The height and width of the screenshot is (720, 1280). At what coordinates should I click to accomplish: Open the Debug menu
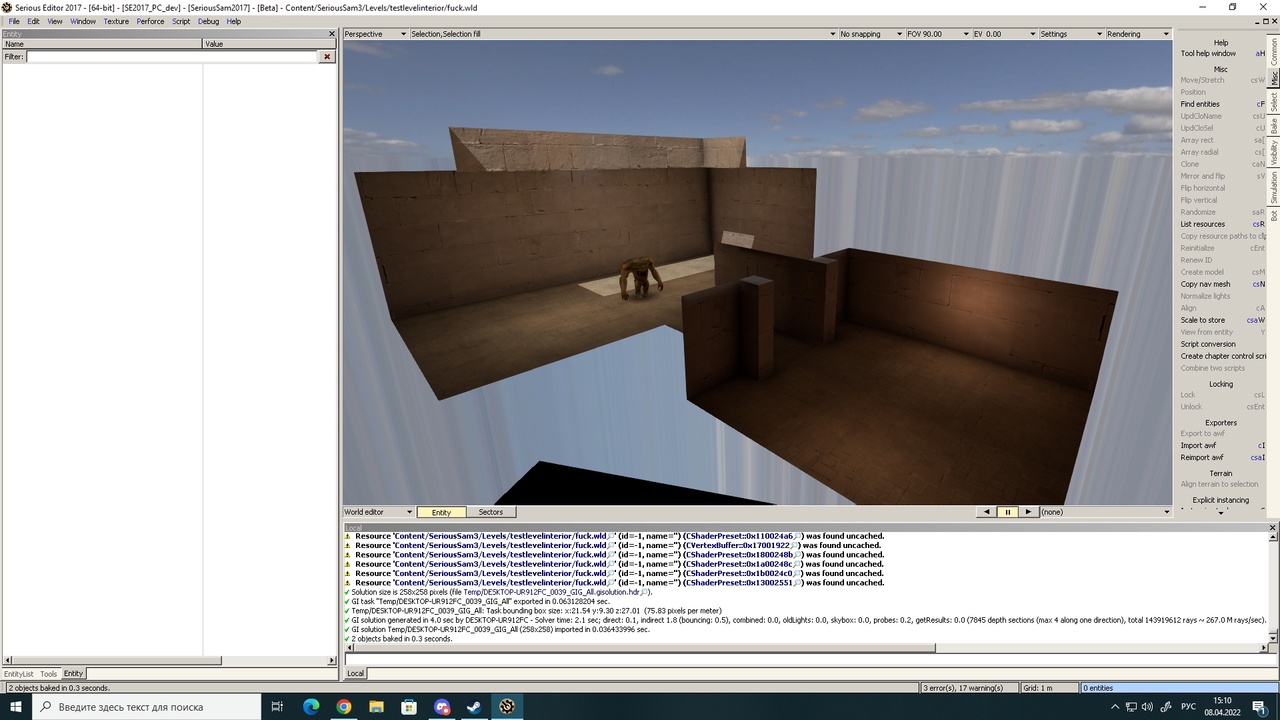pos(208,21)
